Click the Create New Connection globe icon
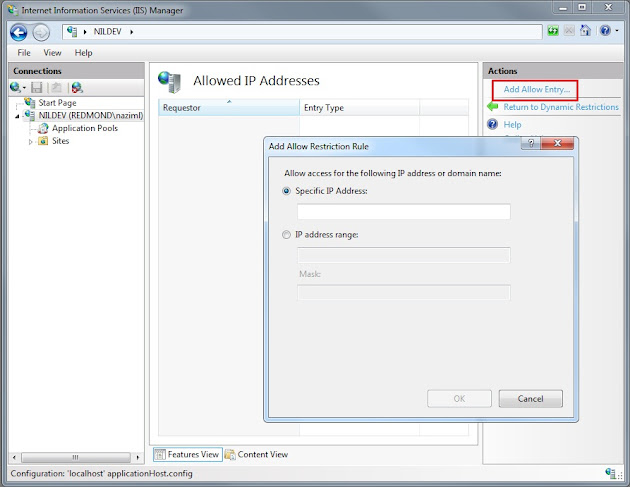The height and width of the screenshot is (487, 630). (16, 87)
